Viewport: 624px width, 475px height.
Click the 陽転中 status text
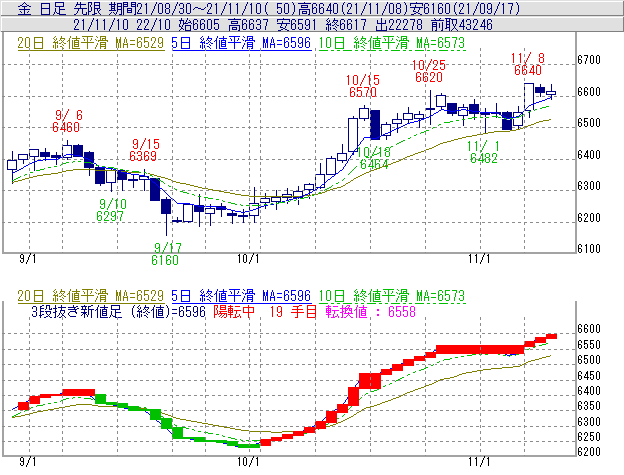[x=234, y=311]
